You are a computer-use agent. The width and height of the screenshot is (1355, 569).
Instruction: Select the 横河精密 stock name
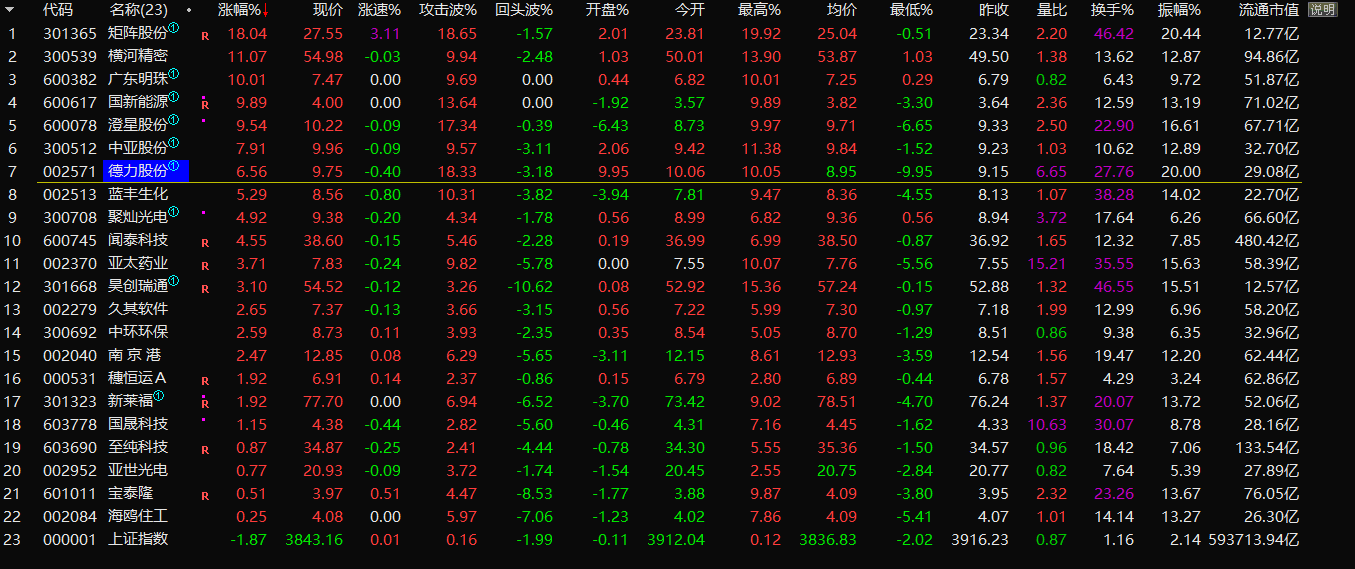[138, 56]
